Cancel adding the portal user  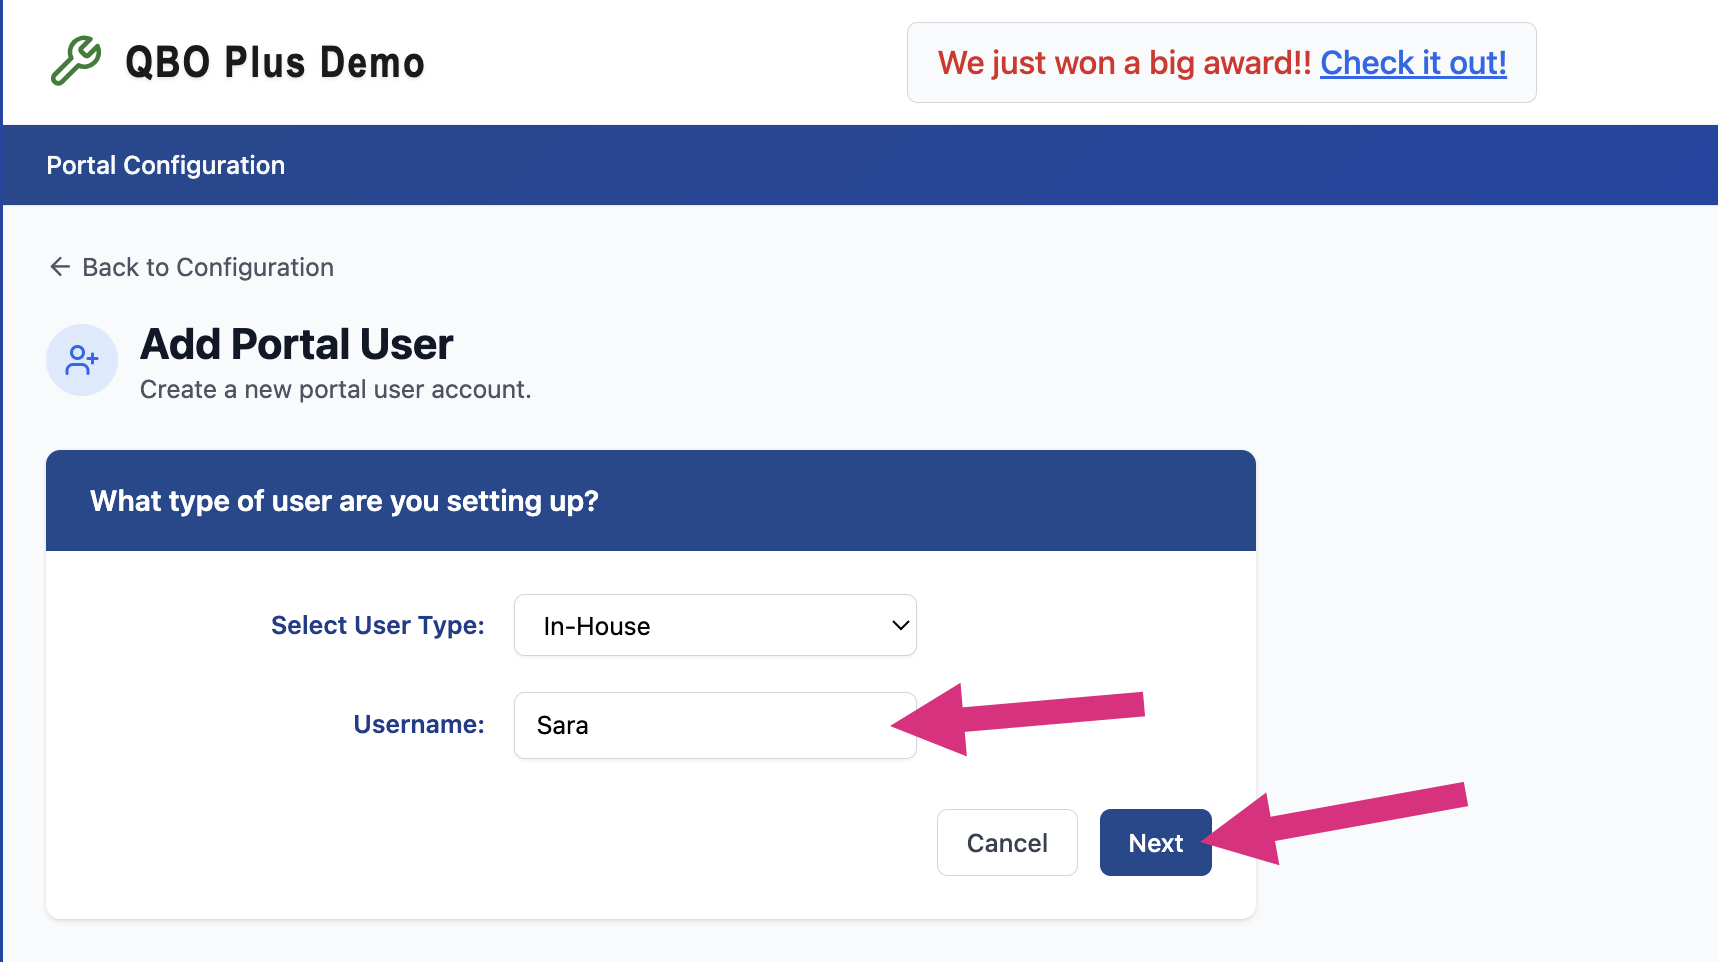tap(1007, 842)
